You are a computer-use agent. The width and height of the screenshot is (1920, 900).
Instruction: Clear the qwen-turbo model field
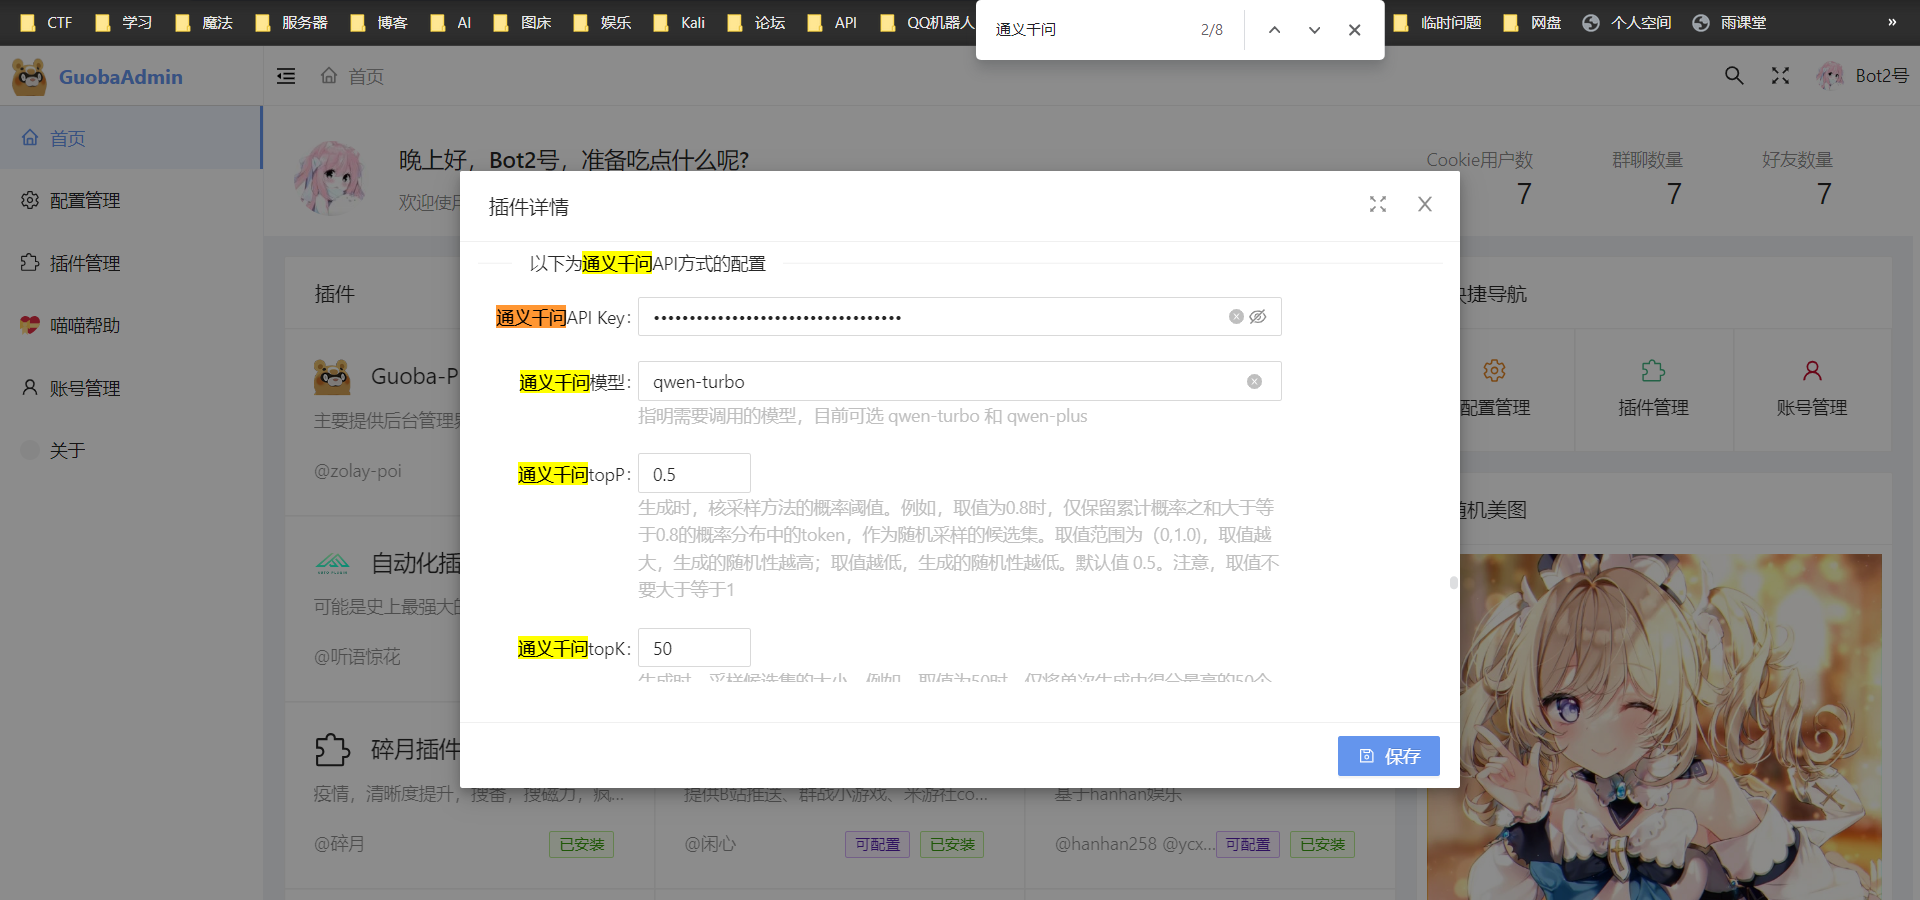click(x=1254, y=382)
